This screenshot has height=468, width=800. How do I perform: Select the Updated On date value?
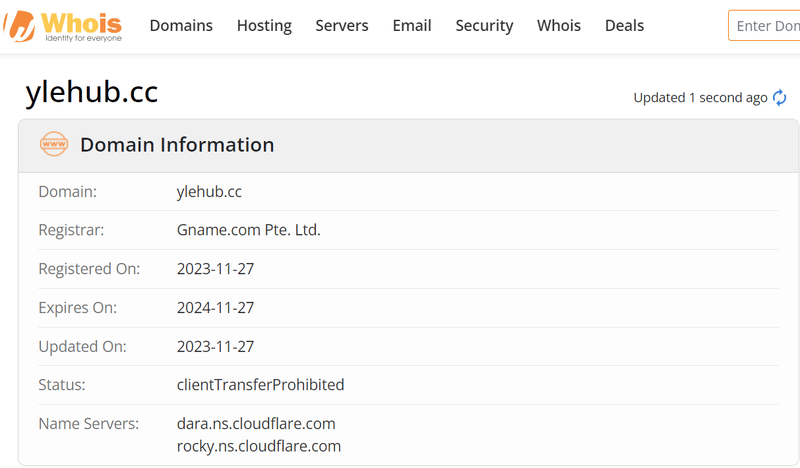point(215,347)
